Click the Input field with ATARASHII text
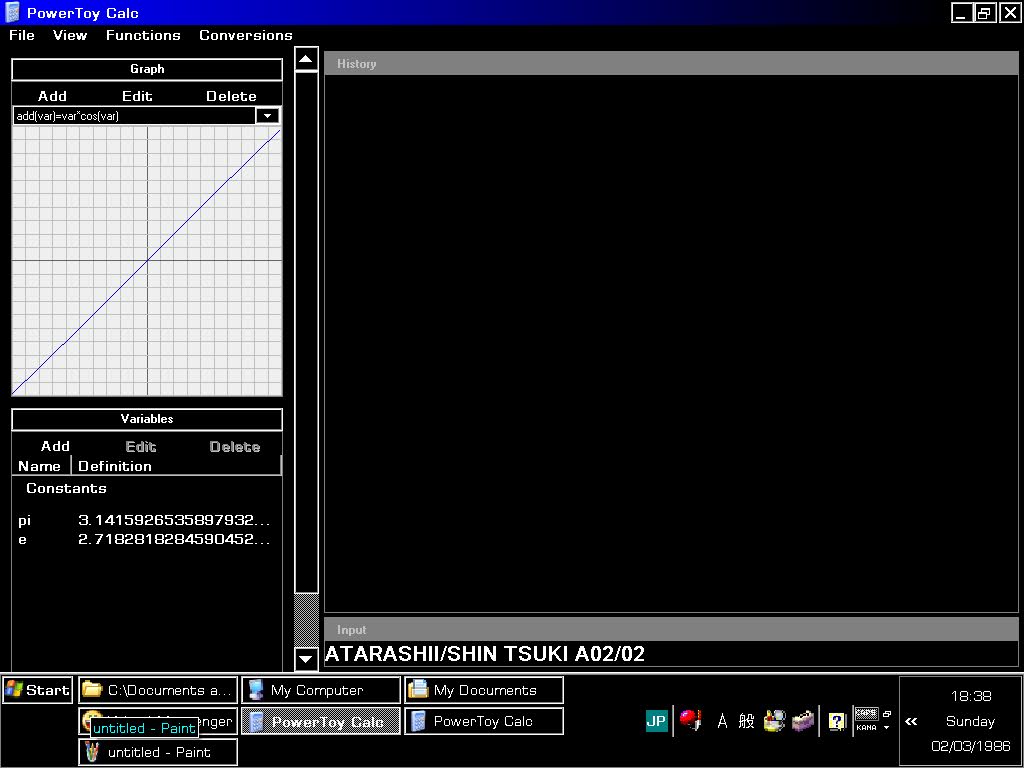 [671, 654]
